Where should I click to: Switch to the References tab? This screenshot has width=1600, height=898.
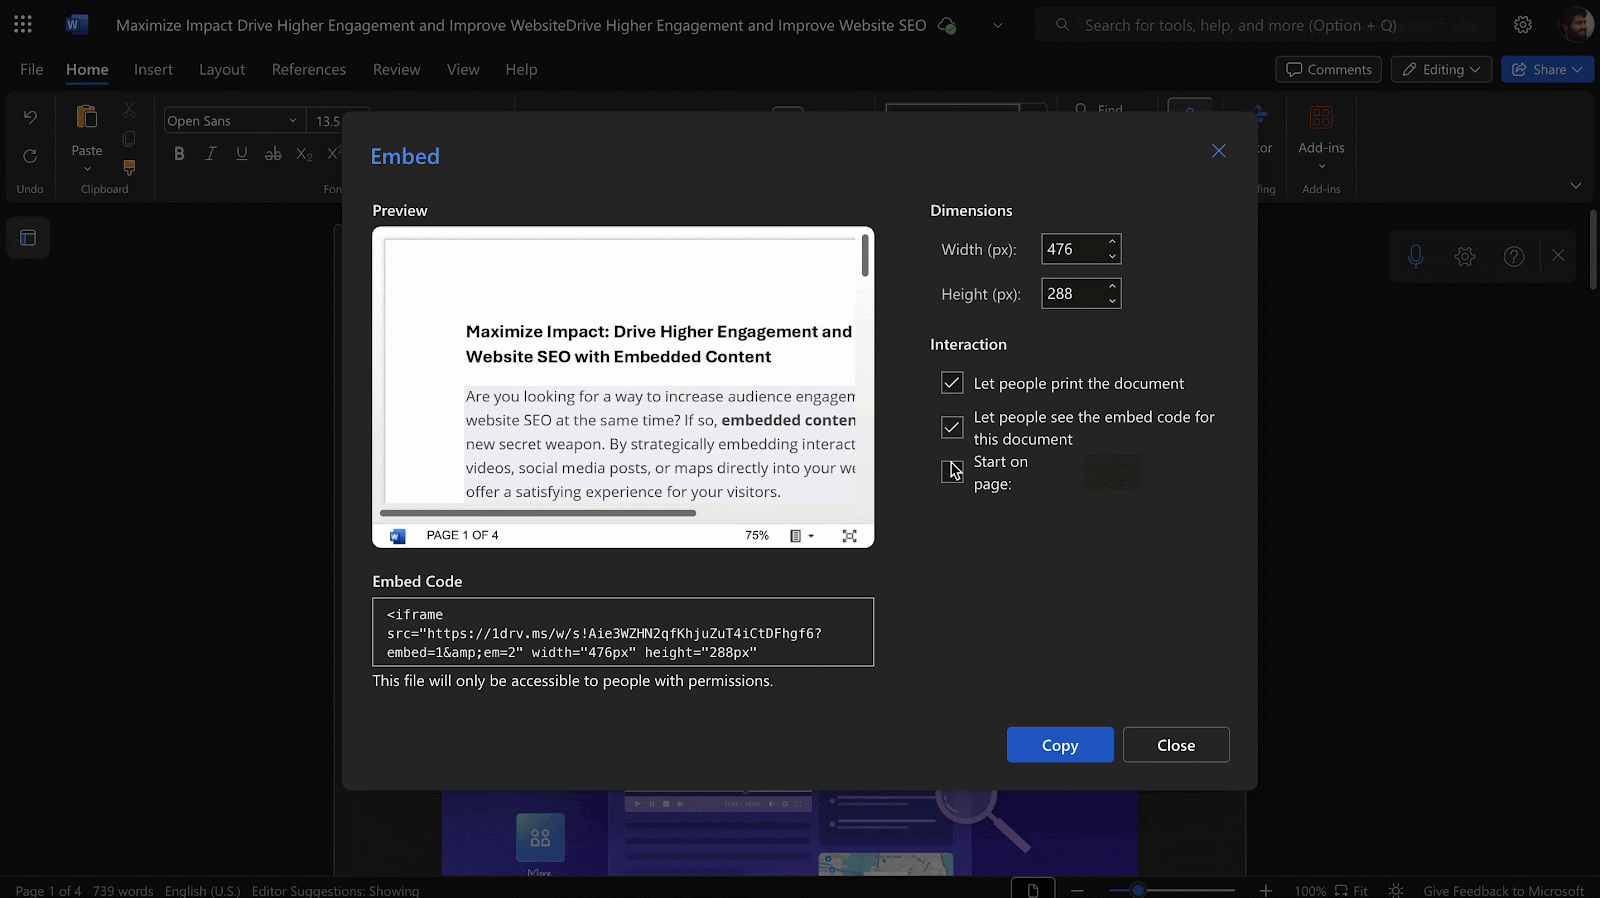[309, 69]
